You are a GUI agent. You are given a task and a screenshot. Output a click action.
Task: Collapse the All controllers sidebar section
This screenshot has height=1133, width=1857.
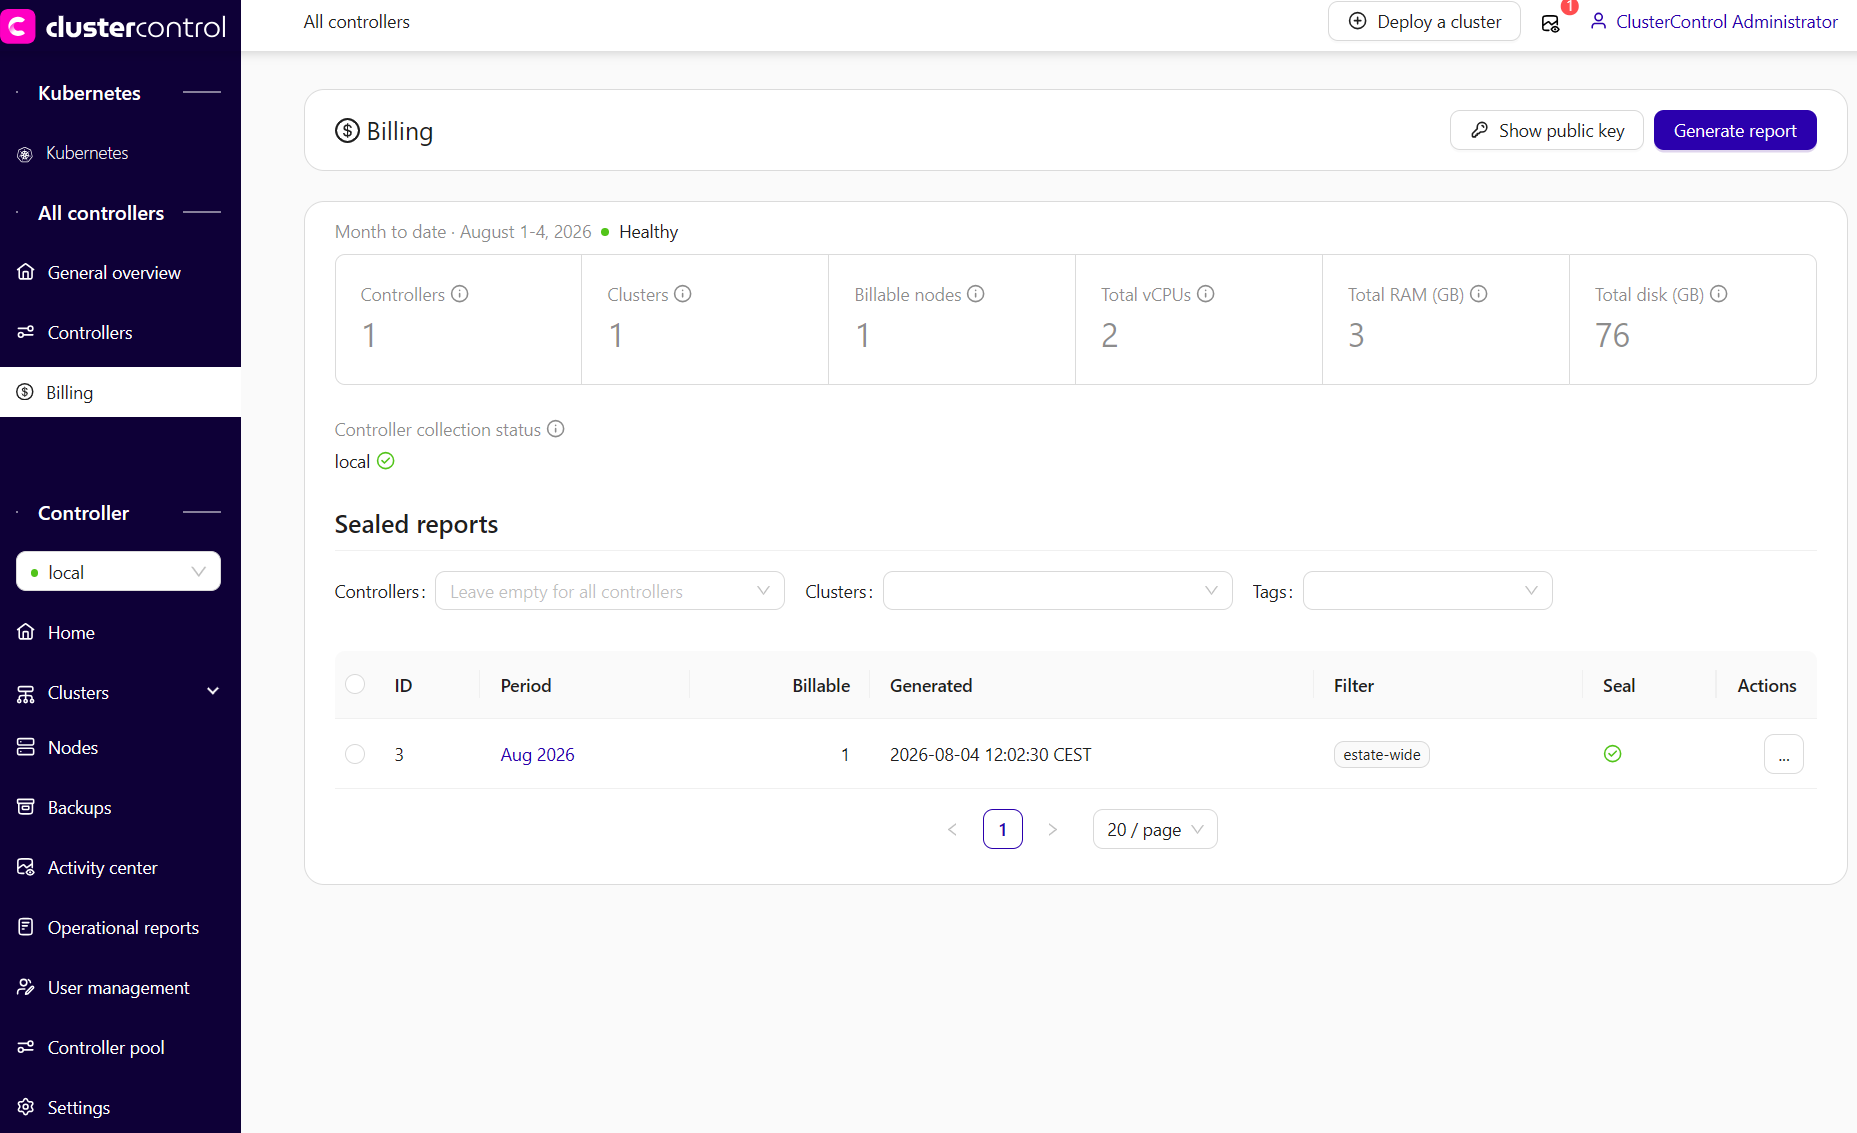click(202, 212)
